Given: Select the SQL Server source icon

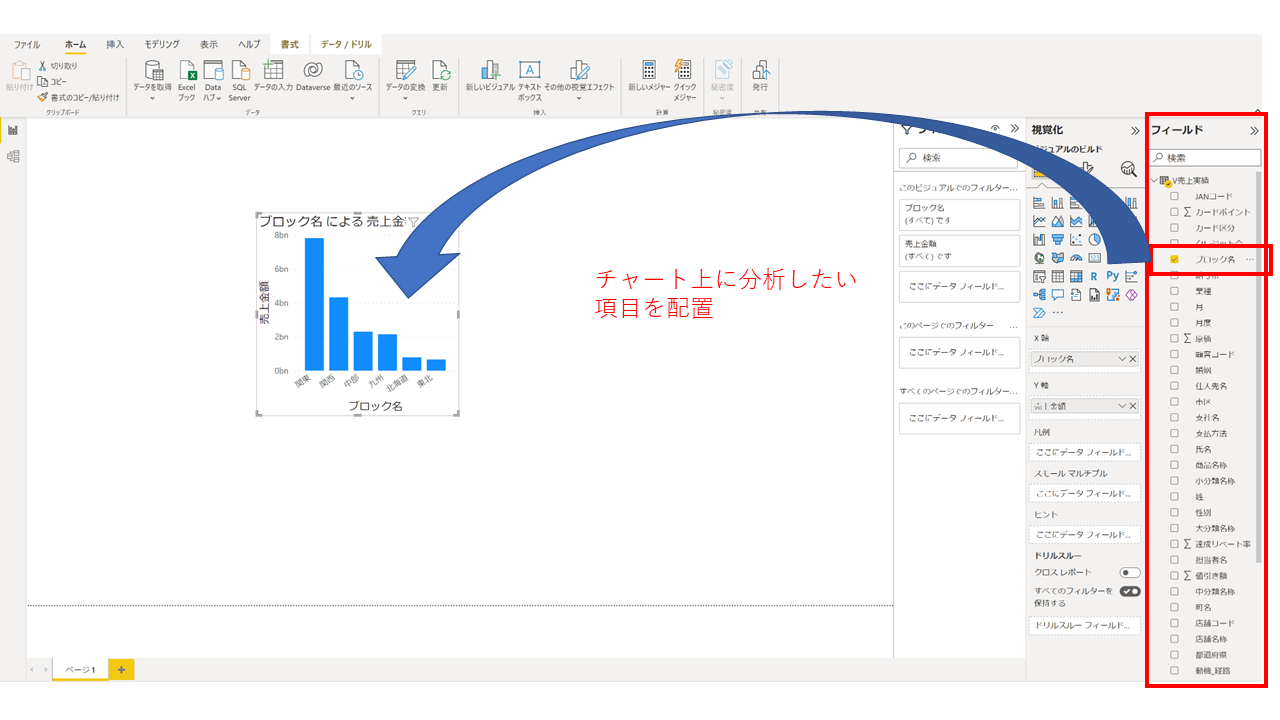Looking at the screenshot, I should click(240, 70).
